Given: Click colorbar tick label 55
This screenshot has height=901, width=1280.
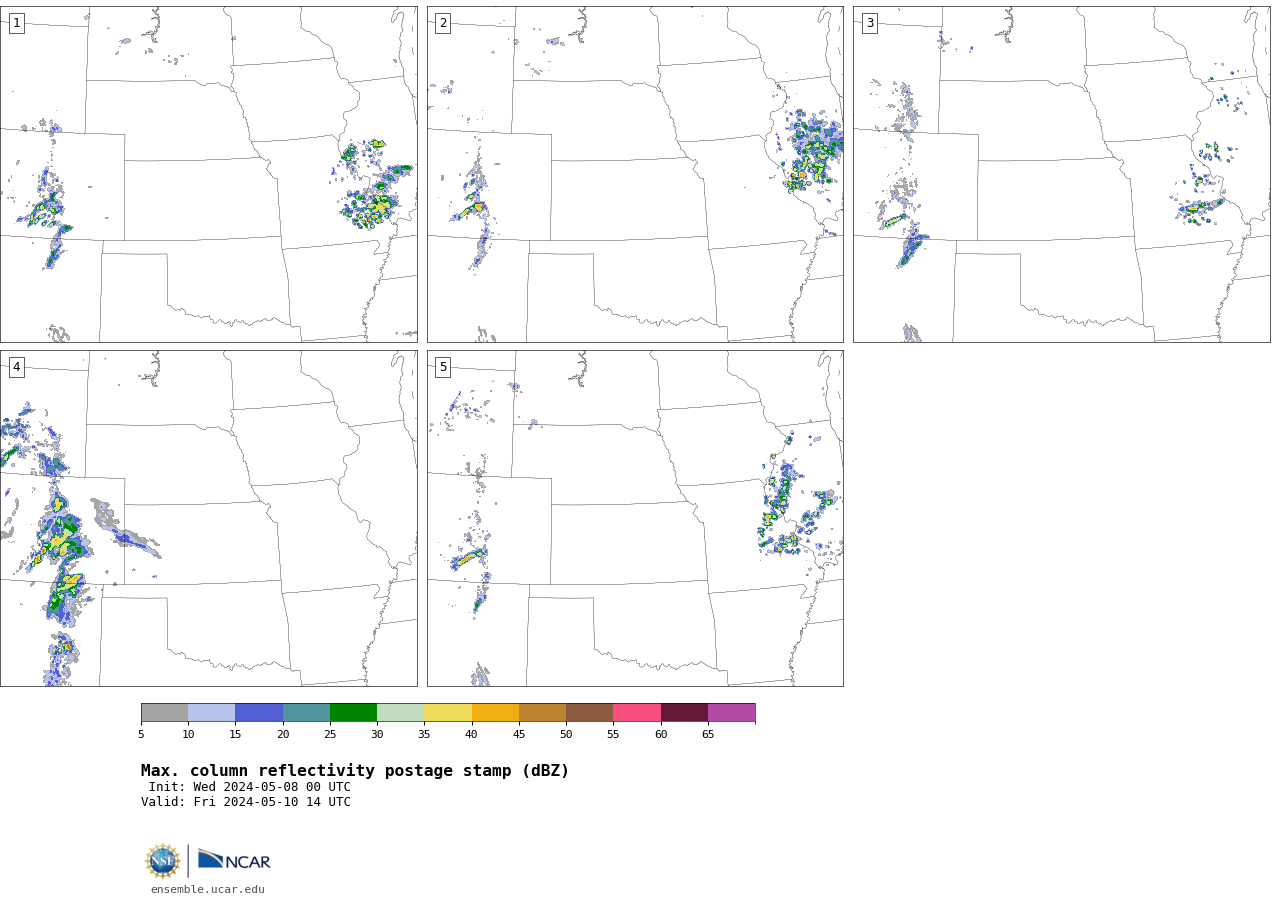Looking at the screenshot, I should click(613, 735).
